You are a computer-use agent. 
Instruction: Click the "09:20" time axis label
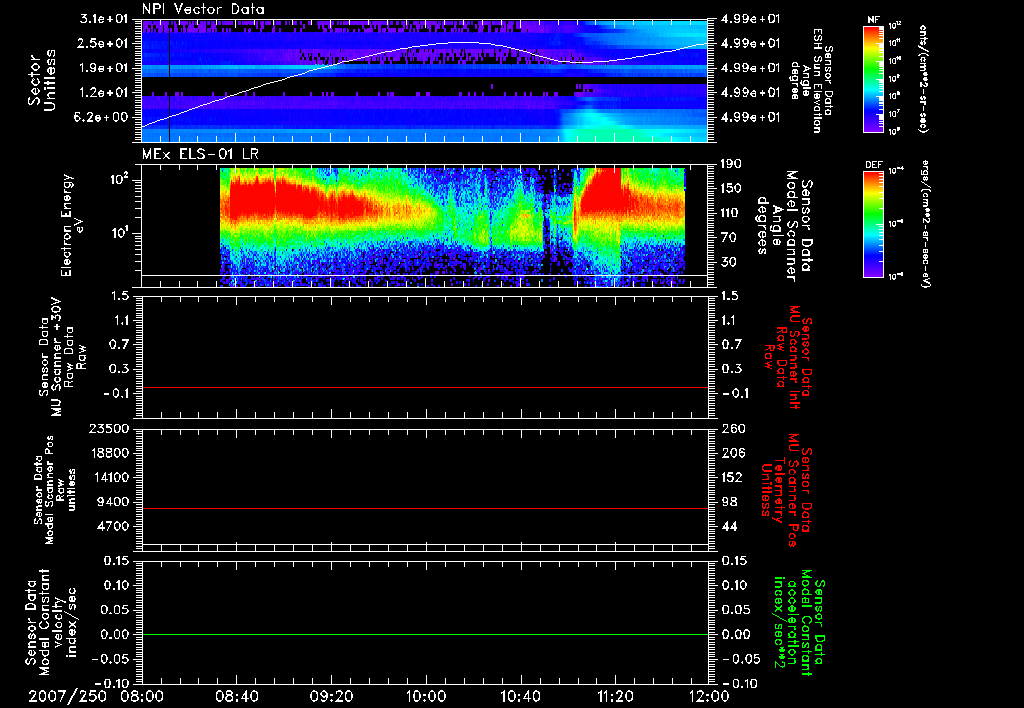[x=331, y=696]
